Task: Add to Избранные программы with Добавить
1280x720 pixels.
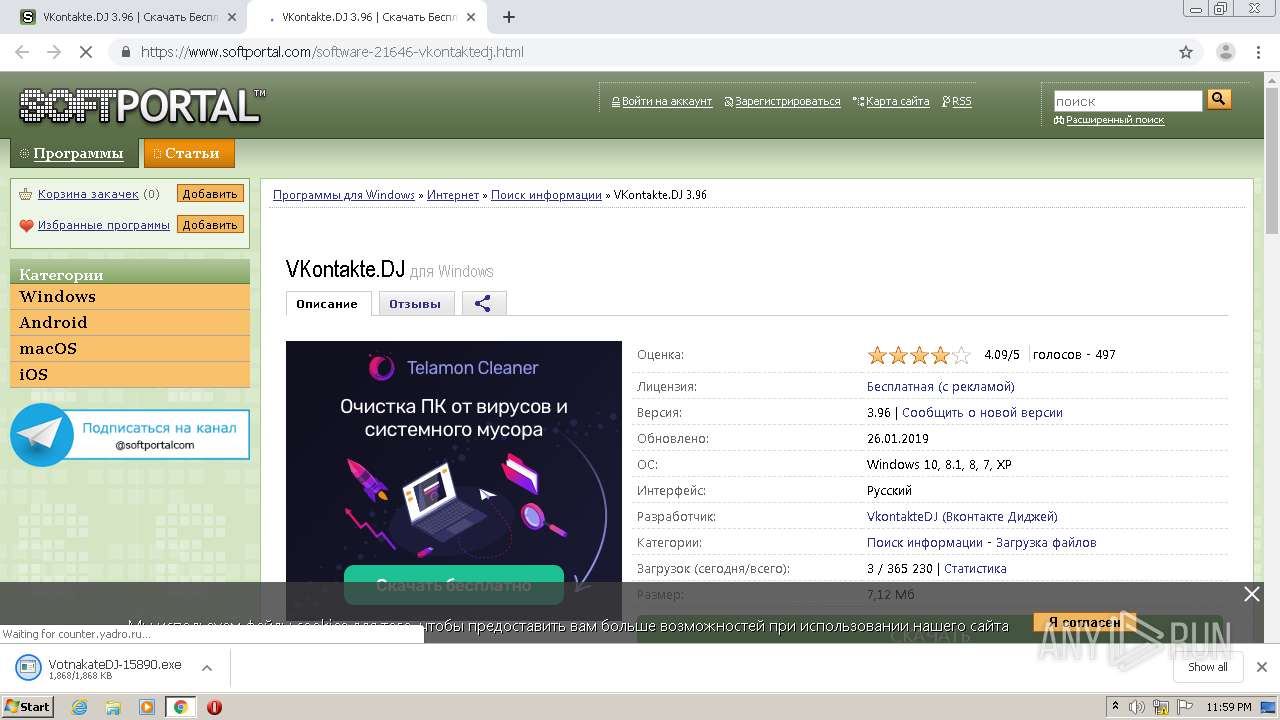Action: (x=210, y=225)
